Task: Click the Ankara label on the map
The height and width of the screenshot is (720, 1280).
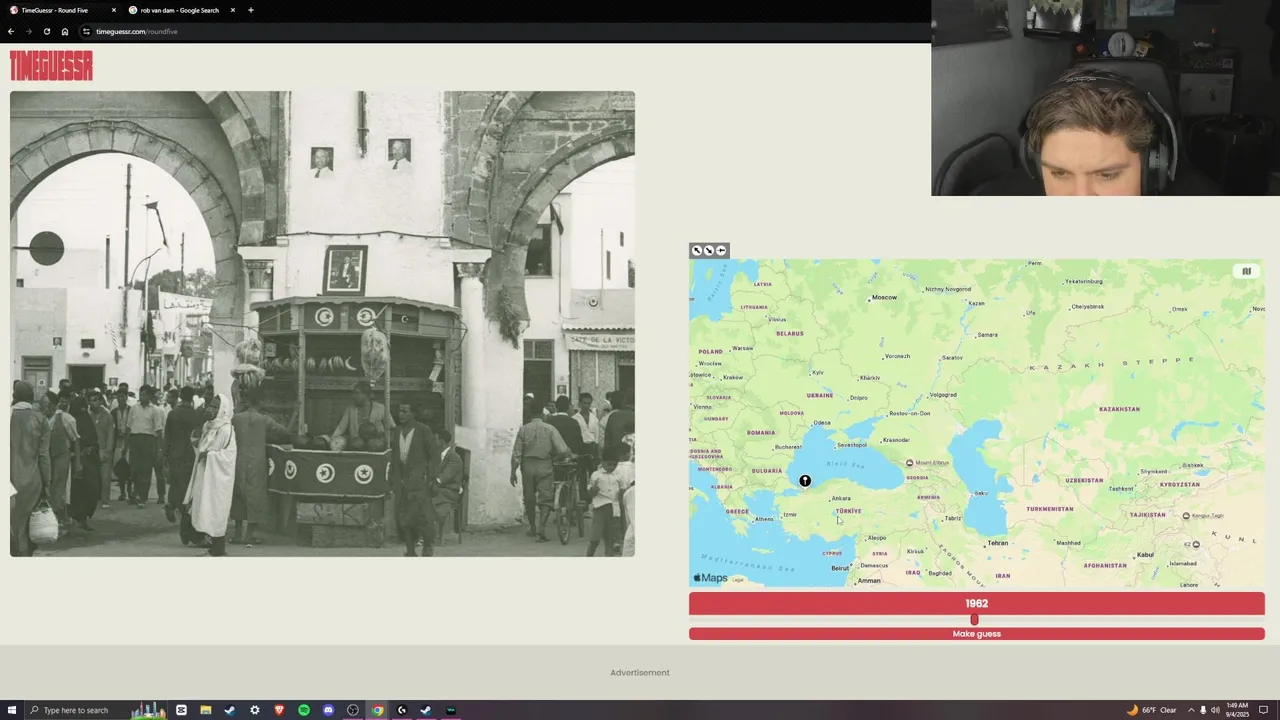Action: click(841, 498)
